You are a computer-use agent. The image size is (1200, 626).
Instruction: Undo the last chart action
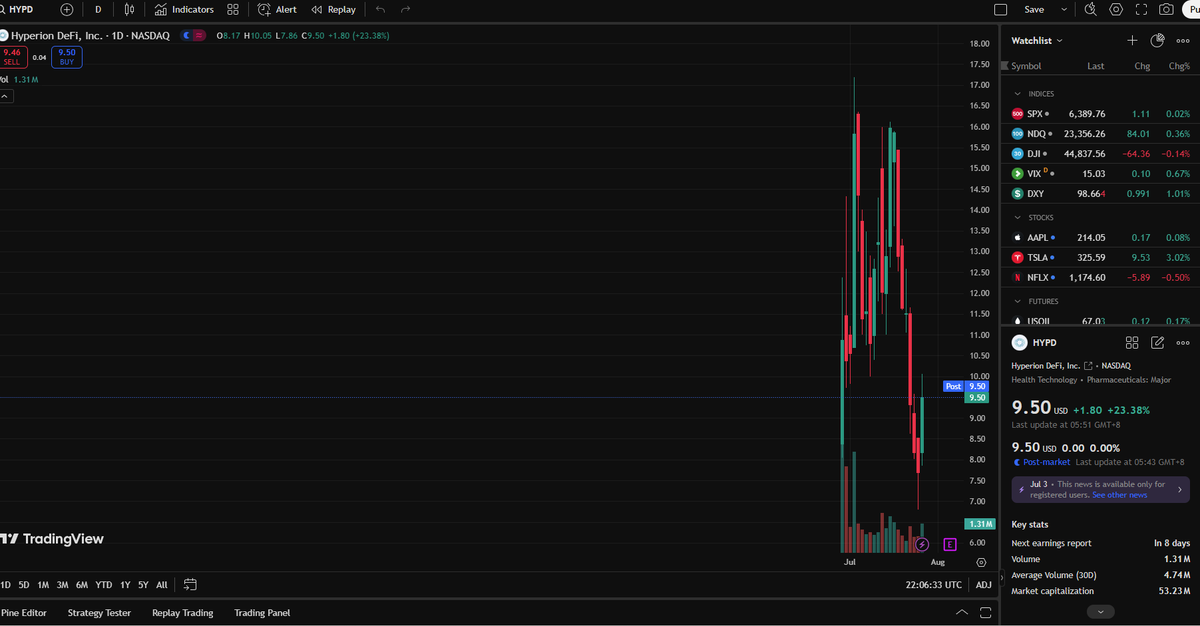(x=381, y=9)
